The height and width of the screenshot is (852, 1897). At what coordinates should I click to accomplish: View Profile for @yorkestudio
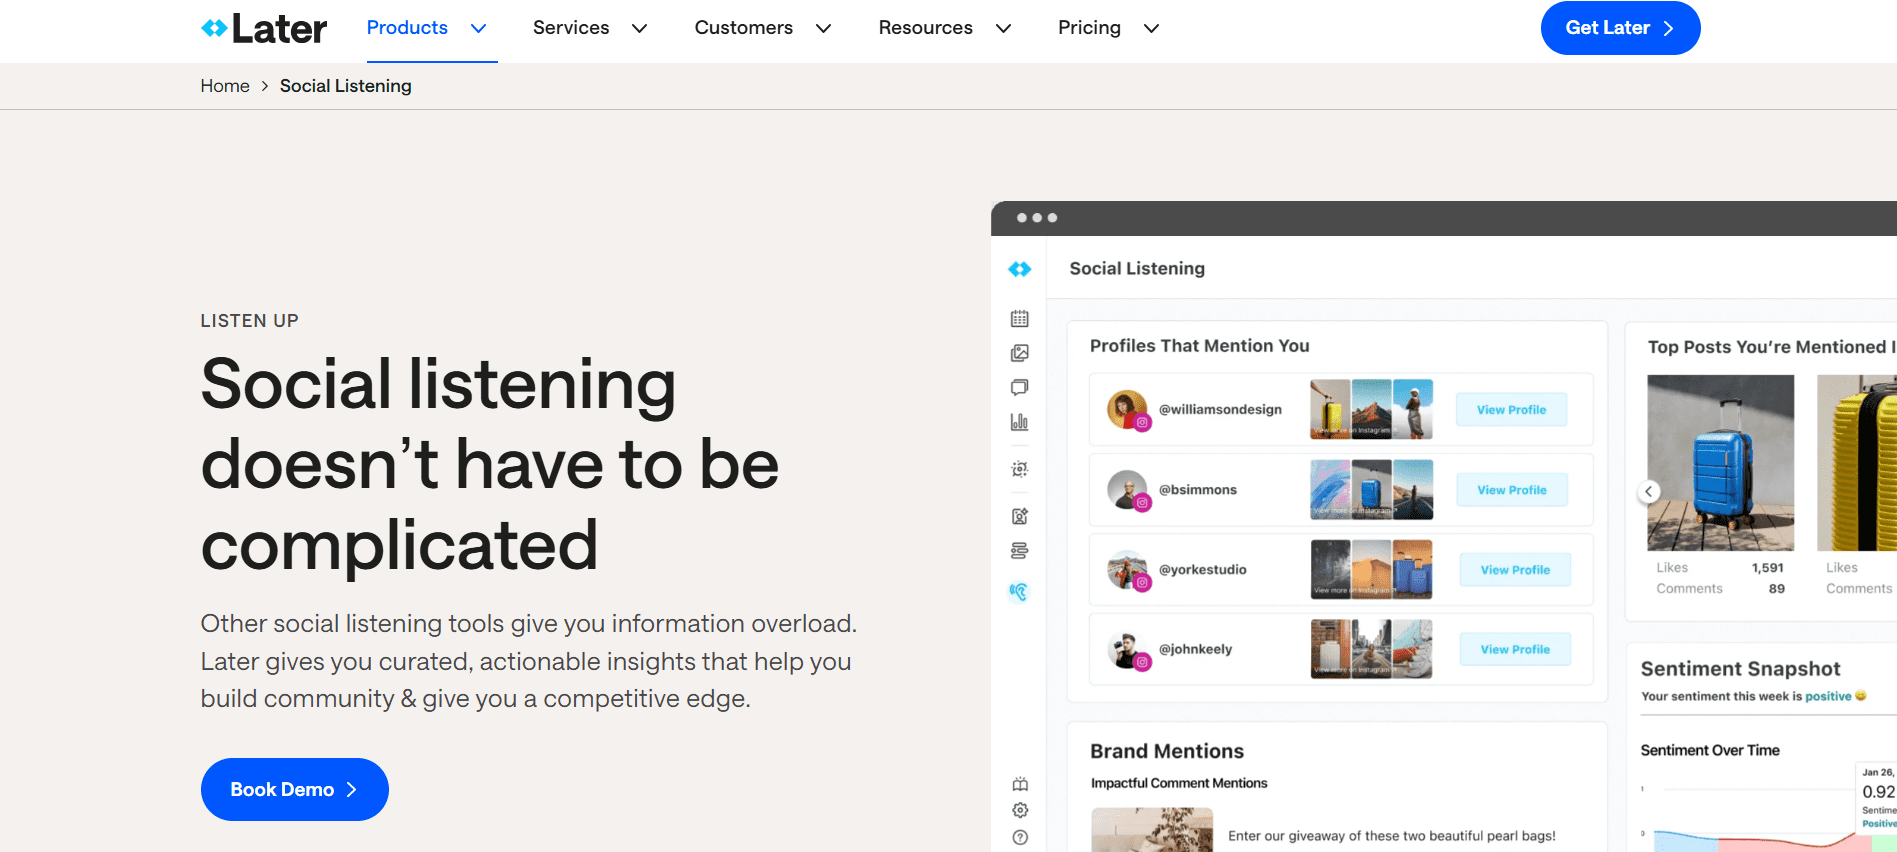[1515, 570]
